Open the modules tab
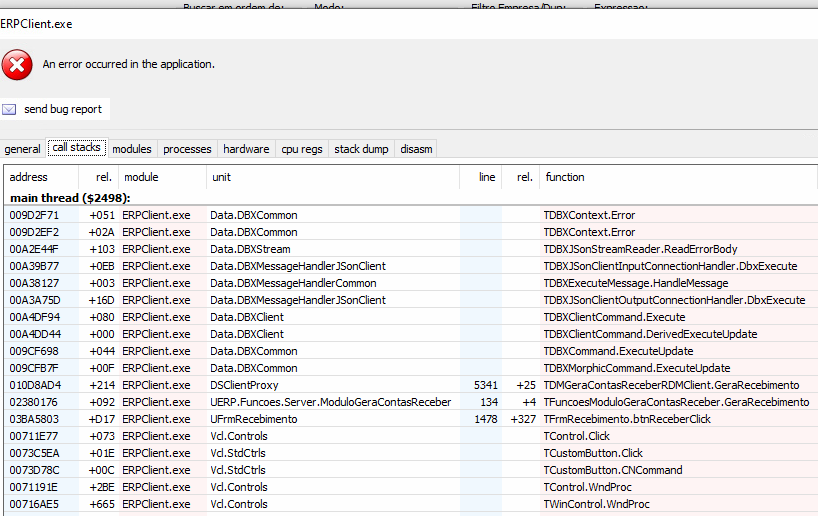Screen dimensions: 818x516 point(132,149)
